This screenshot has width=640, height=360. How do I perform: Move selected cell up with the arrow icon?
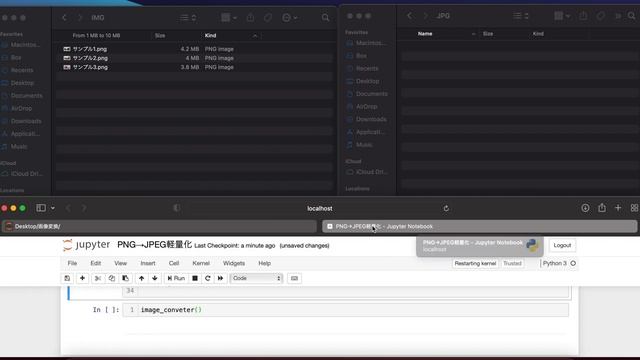click(x=142, y=278)
